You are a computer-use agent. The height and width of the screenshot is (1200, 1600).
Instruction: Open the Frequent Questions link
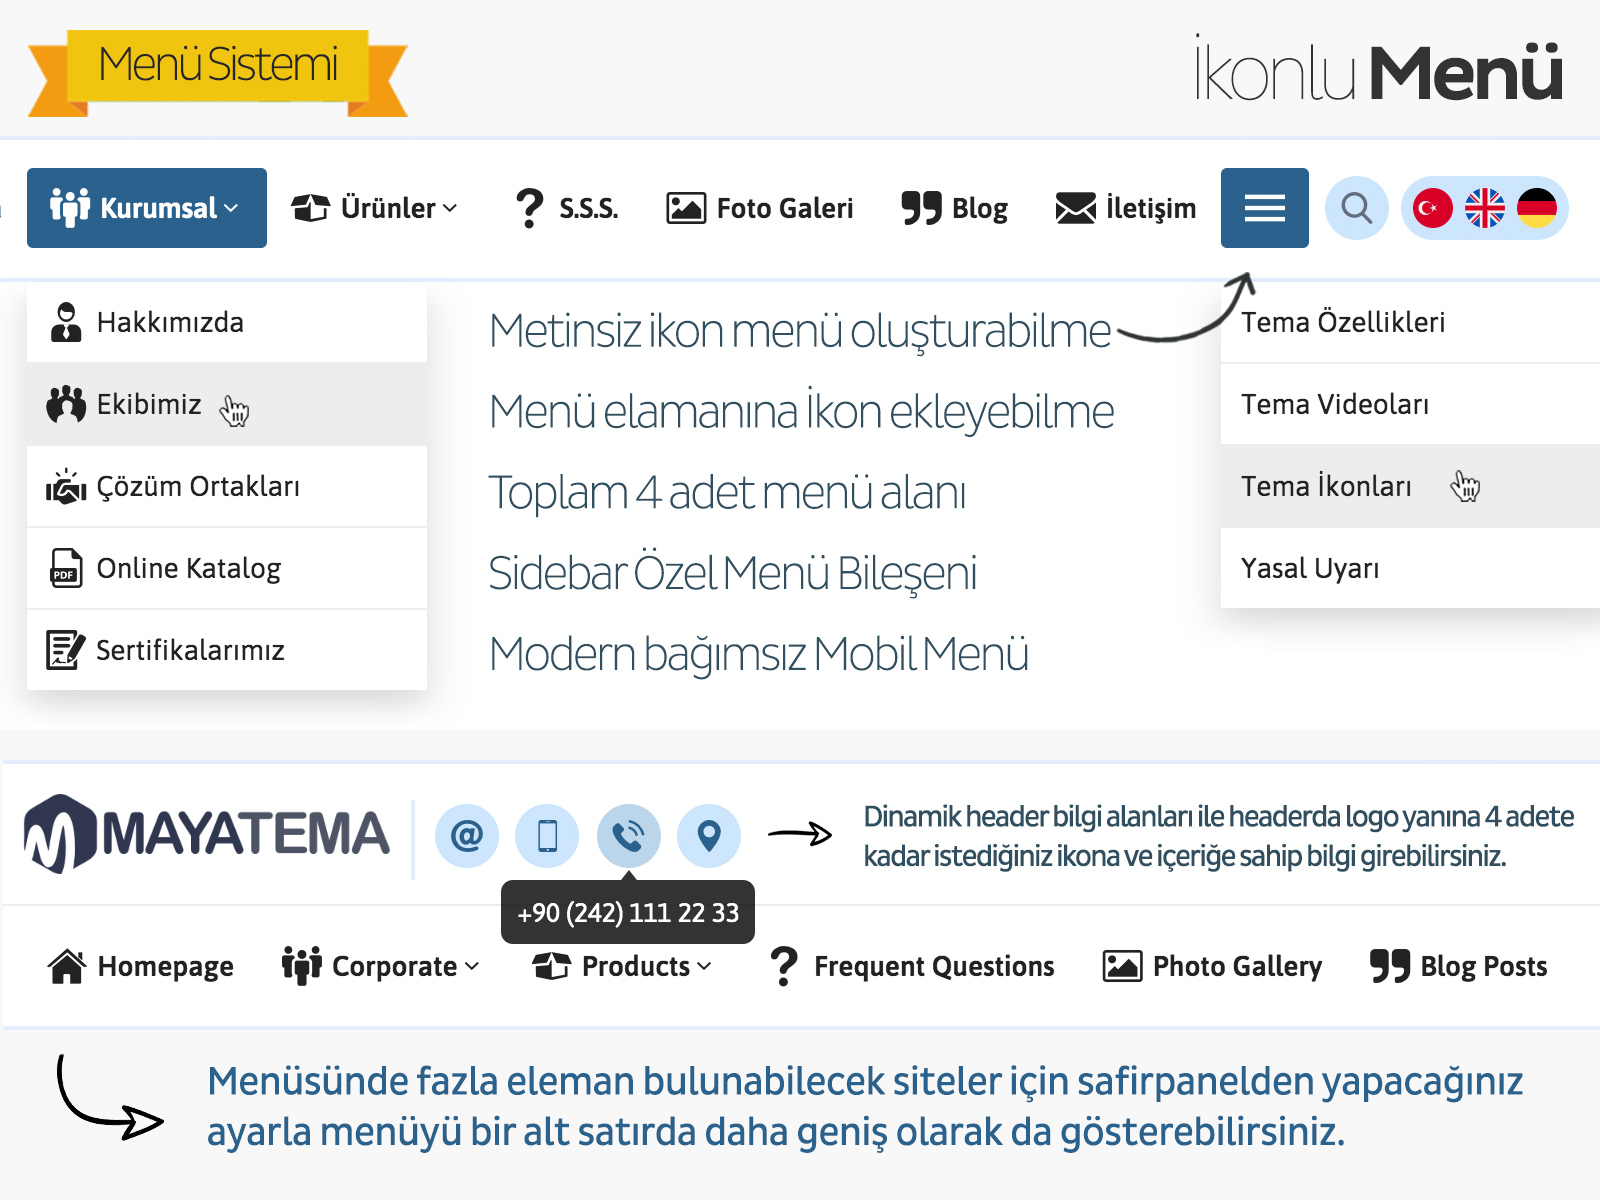[x=934, y=966]
